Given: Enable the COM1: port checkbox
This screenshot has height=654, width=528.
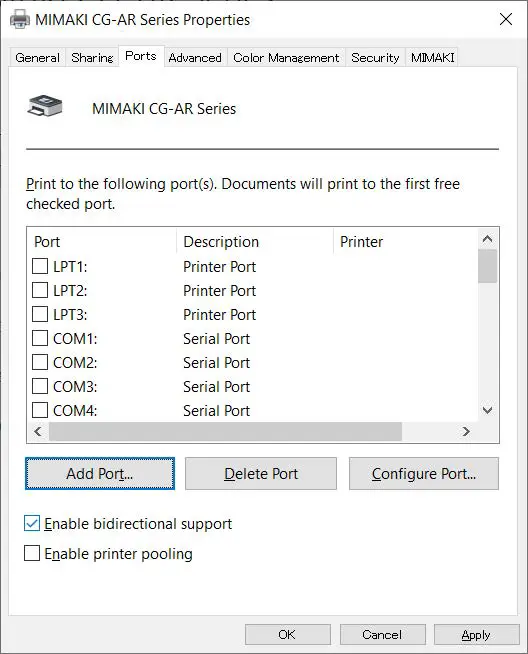Looking at the screenshot, I should point(40,338).
